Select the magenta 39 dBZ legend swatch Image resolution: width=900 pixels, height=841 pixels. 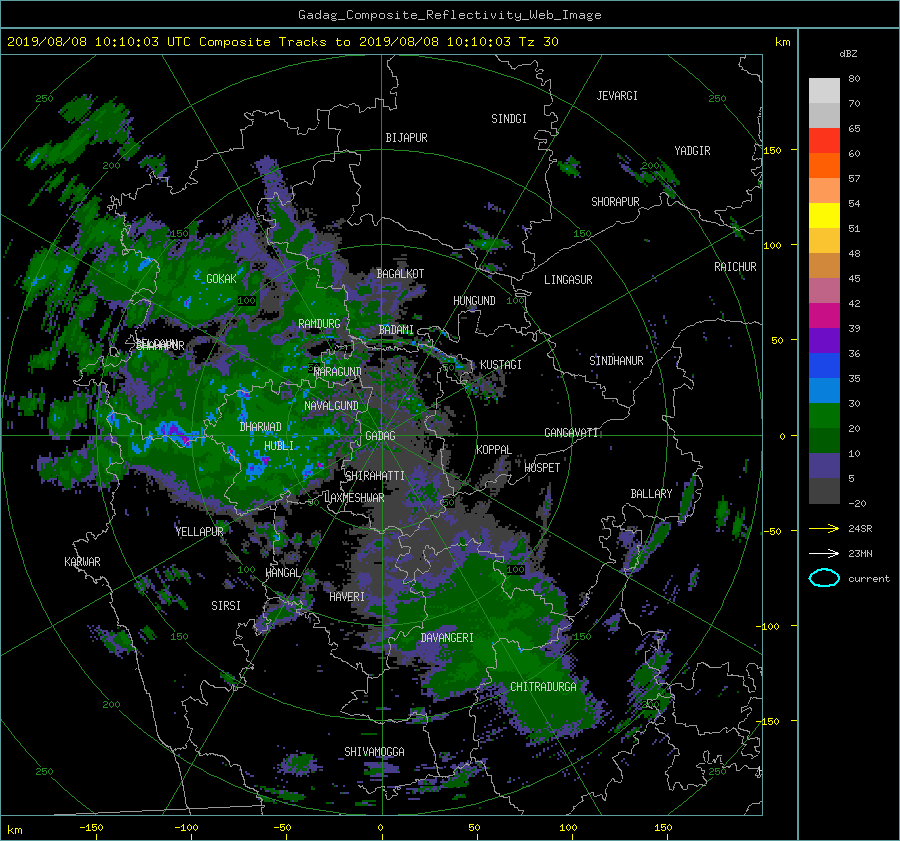click(824, 316)
